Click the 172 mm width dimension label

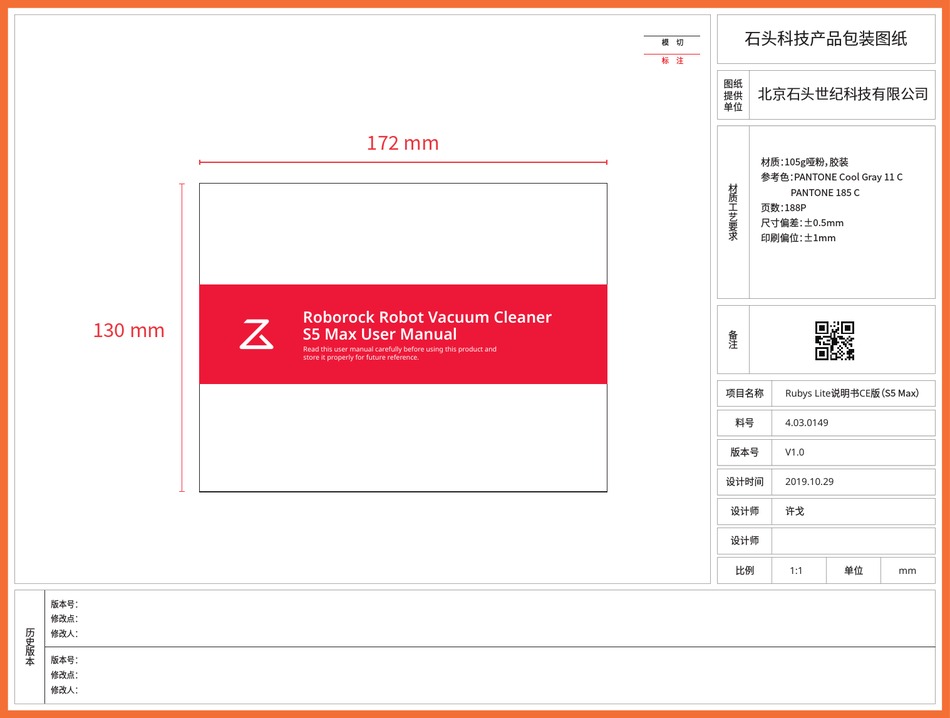click(x=401, y=143)
